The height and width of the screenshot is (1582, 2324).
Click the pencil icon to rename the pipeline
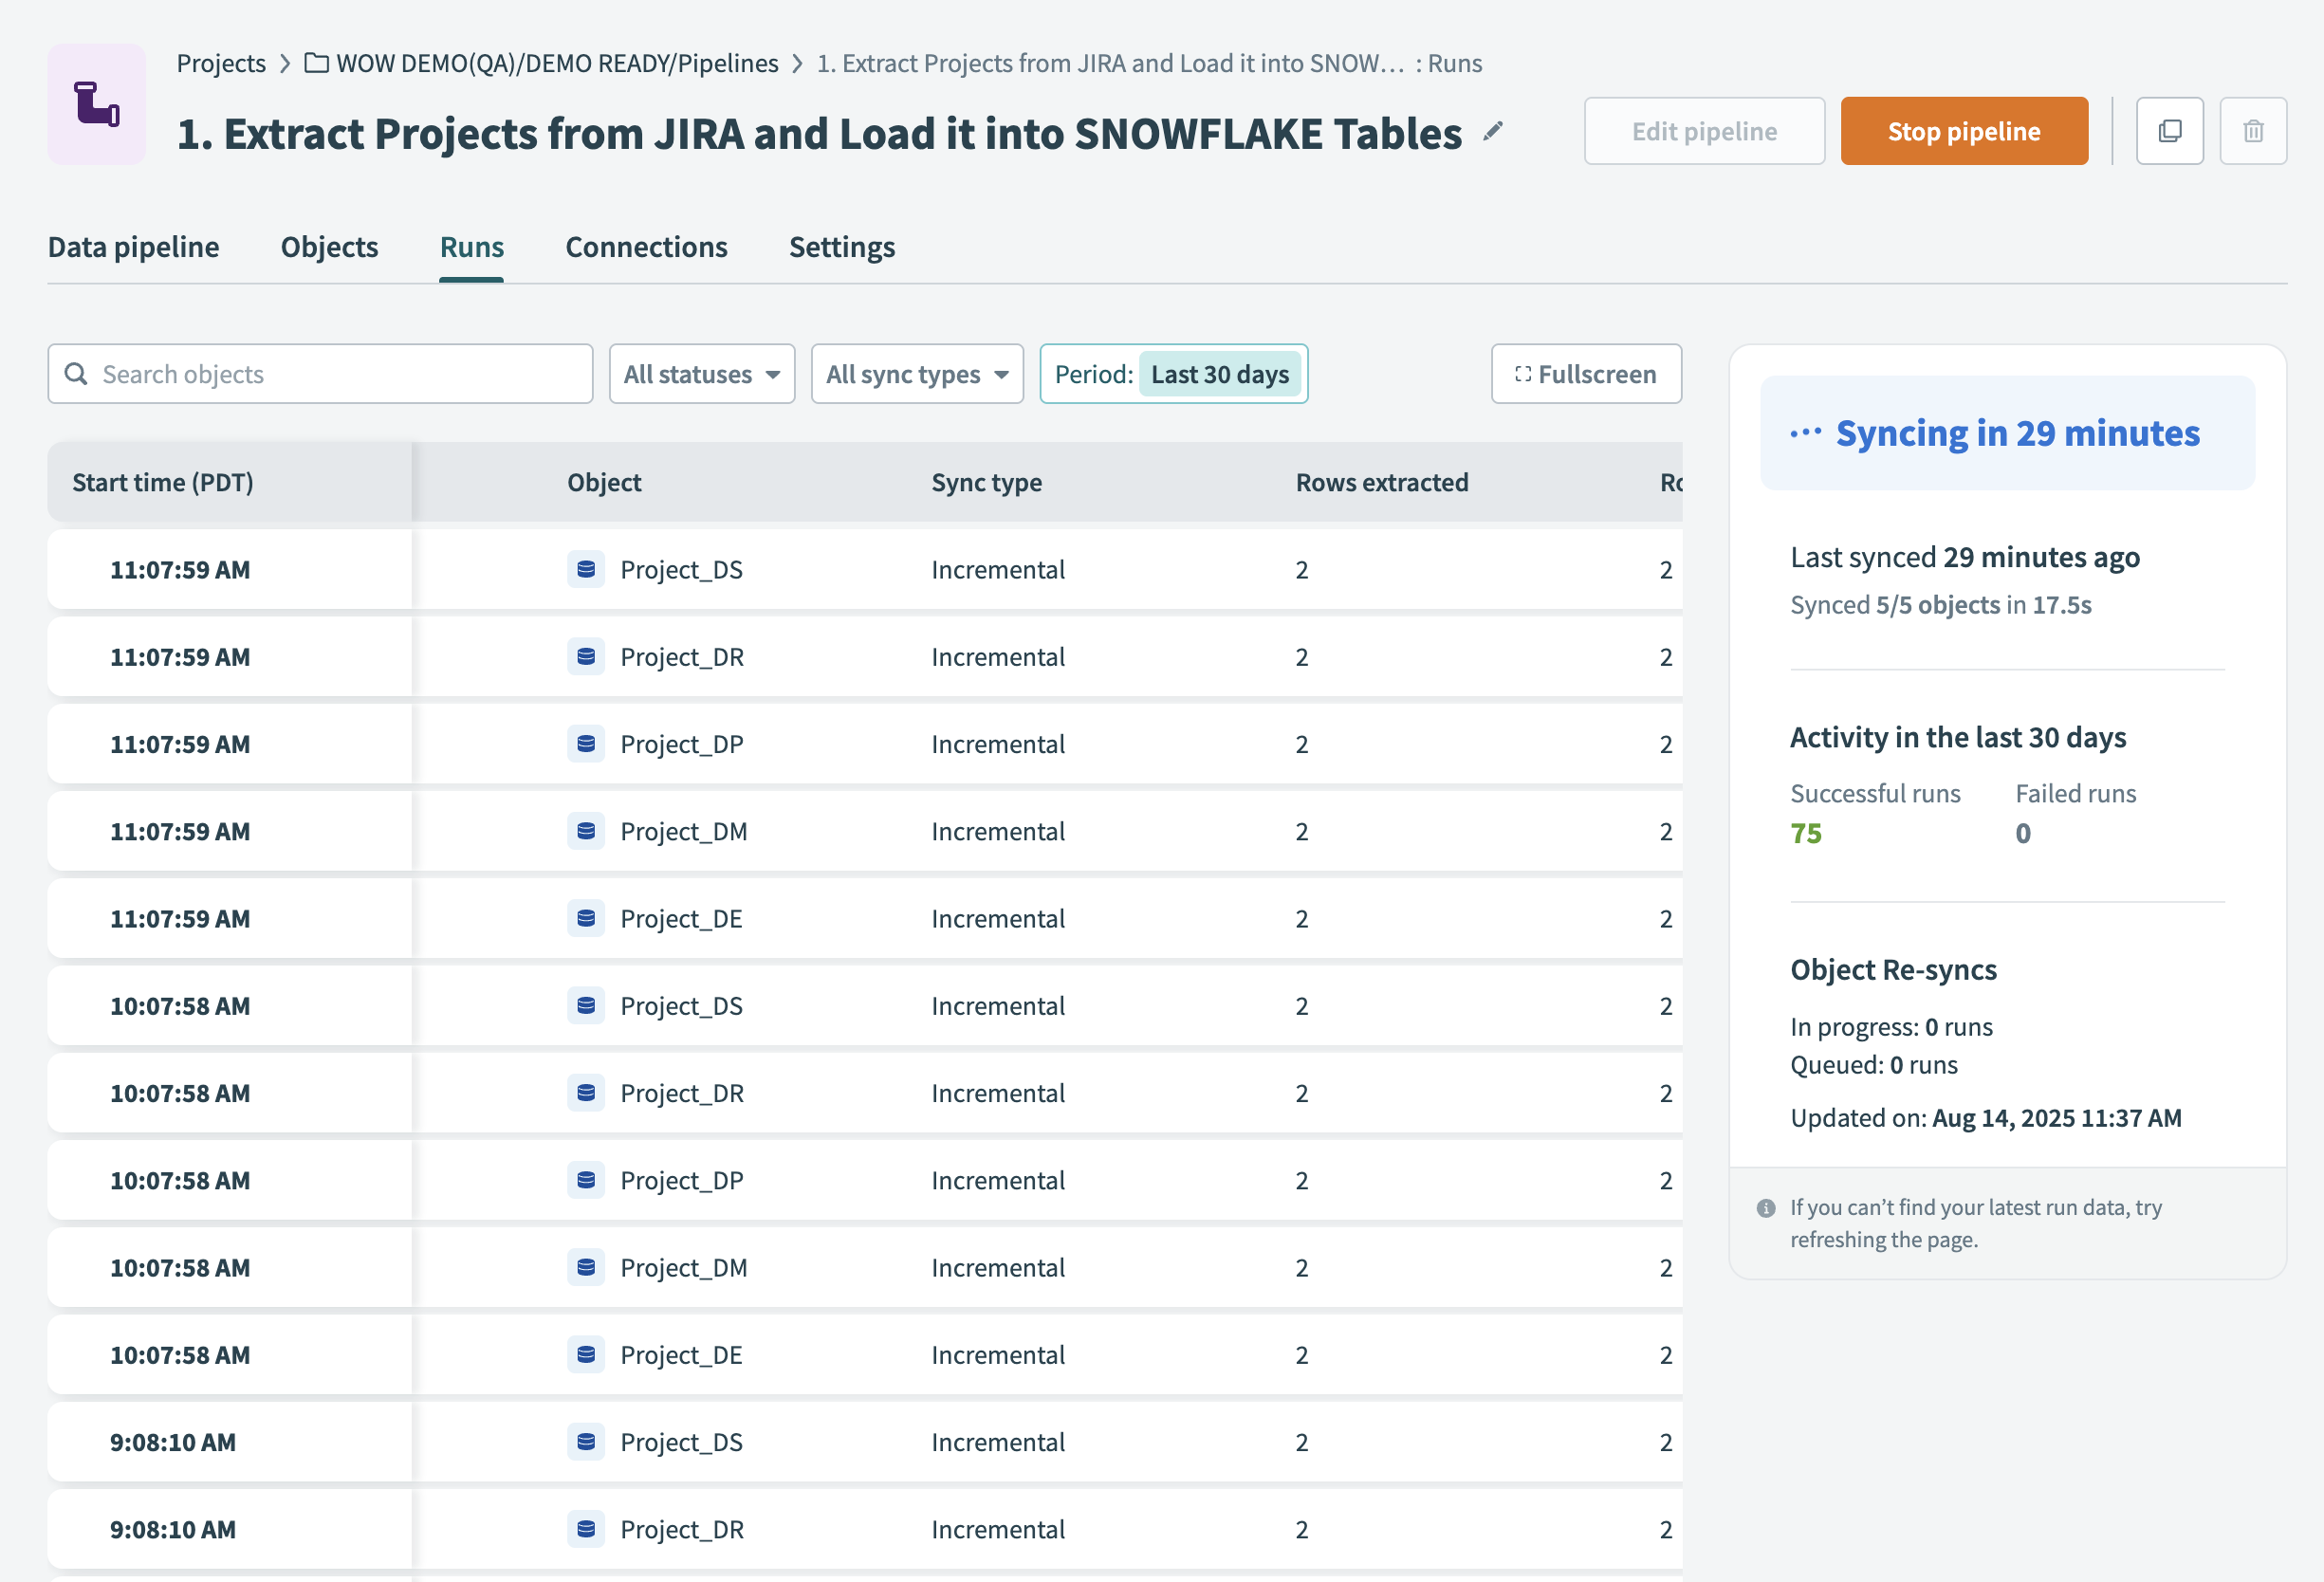coord(1492,131)
